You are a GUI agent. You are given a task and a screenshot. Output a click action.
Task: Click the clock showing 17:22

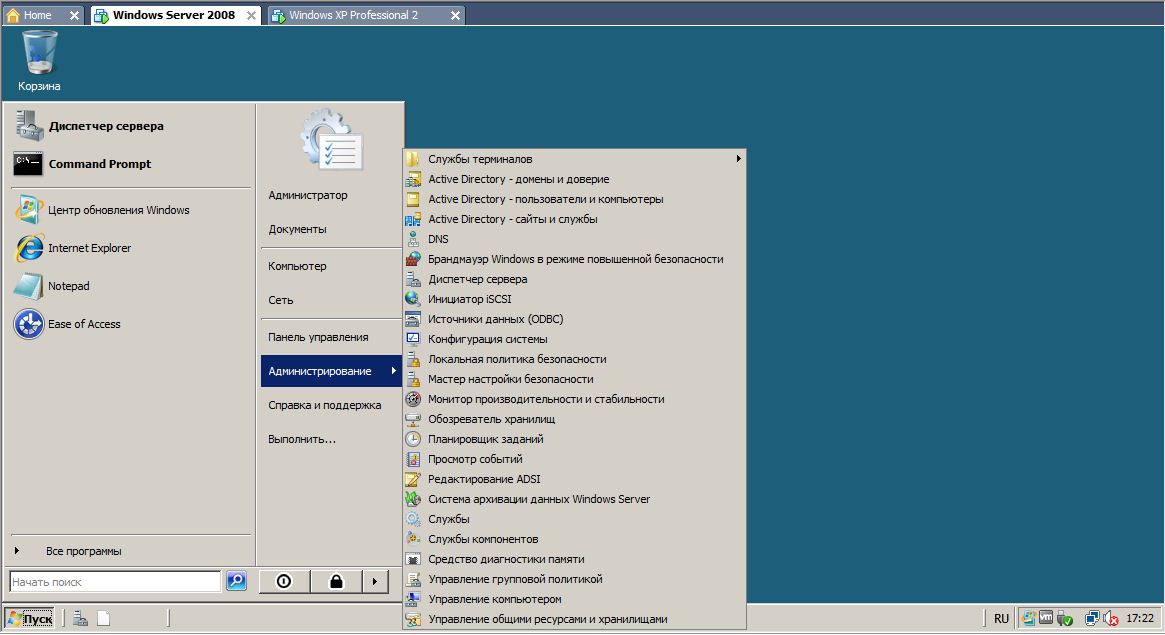click(x=1140, y=618)
